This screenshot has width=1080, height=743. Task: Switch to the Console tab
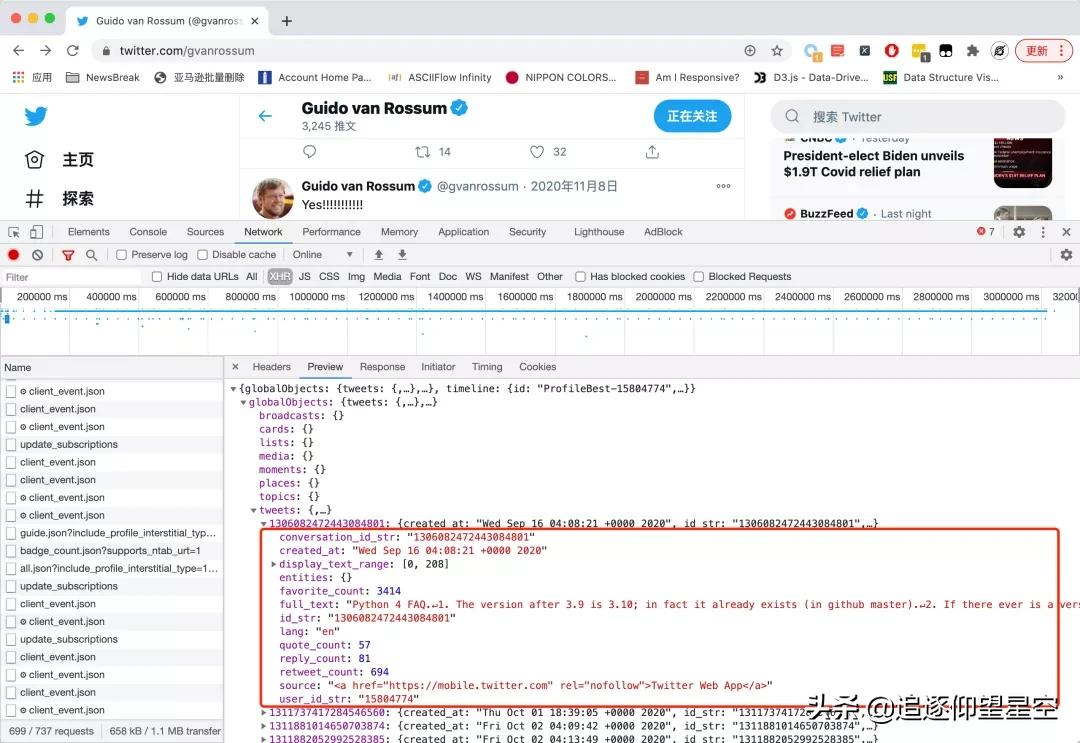(148, 232)
